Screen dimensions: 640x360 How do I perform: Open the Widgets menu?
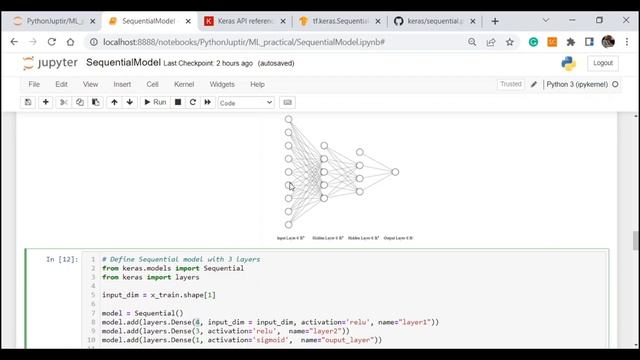(x=222, y=84)
